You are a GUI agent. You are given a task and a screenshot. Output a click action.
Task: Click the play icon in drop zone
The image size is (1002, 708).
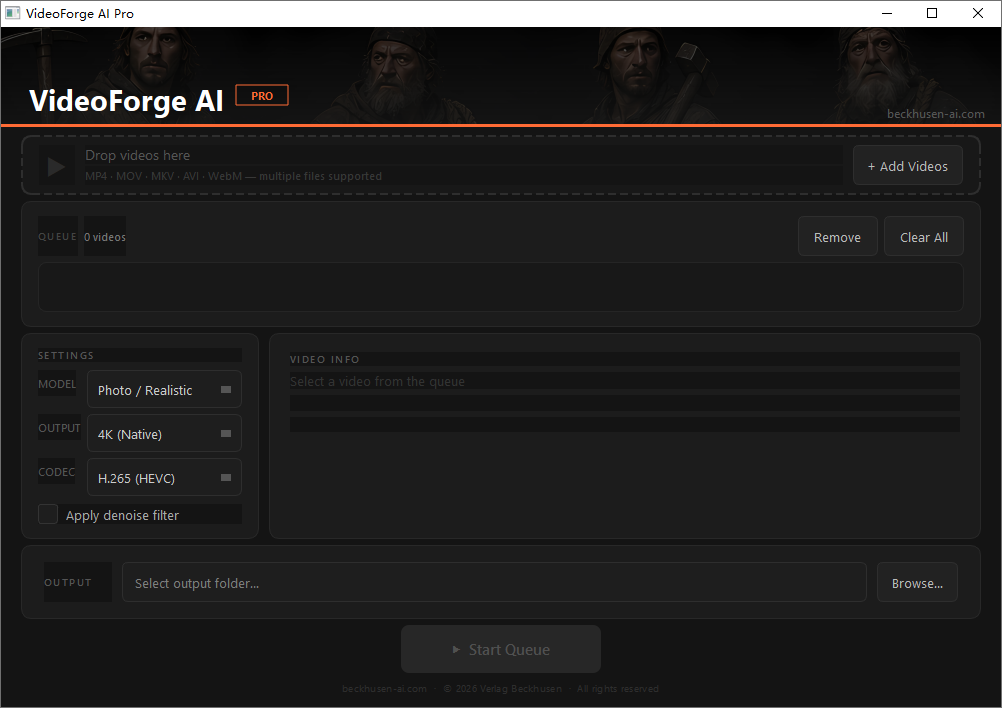(x=56, y=166)
